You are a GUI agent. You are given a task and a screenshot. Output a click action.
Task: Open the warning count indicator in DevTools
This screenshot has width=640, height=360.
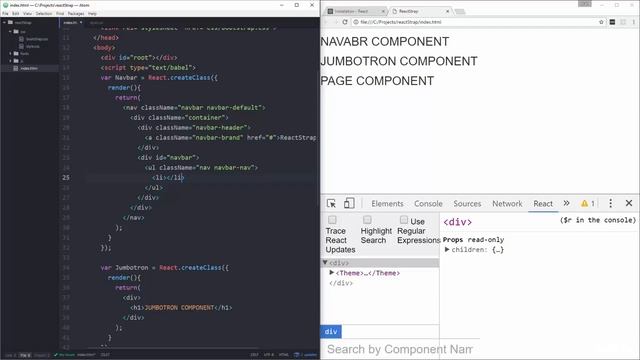coord(588,203)
